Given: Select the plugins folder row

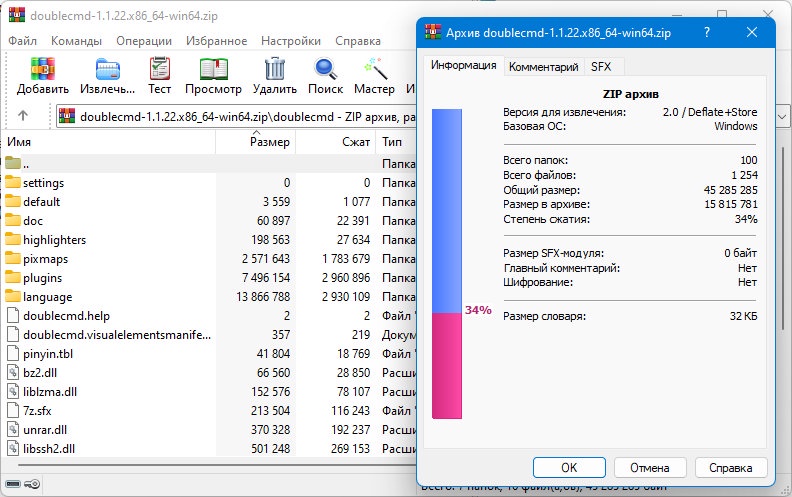Looking at the screenshot, I should pyautogui.click(x=209, y=278).
